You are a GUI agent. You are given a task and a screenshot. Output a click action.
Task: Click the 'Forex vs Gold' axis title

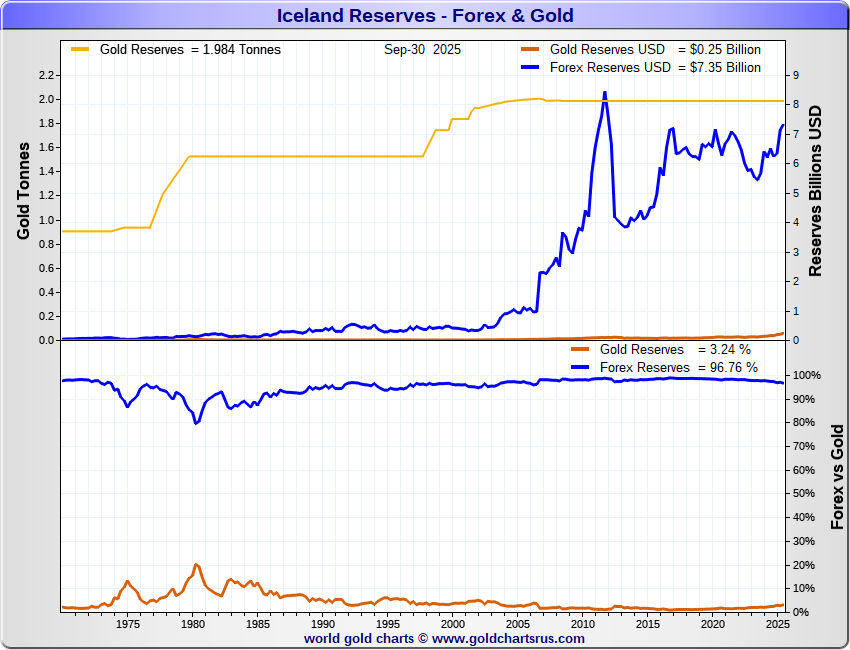[x=838, y=477]
